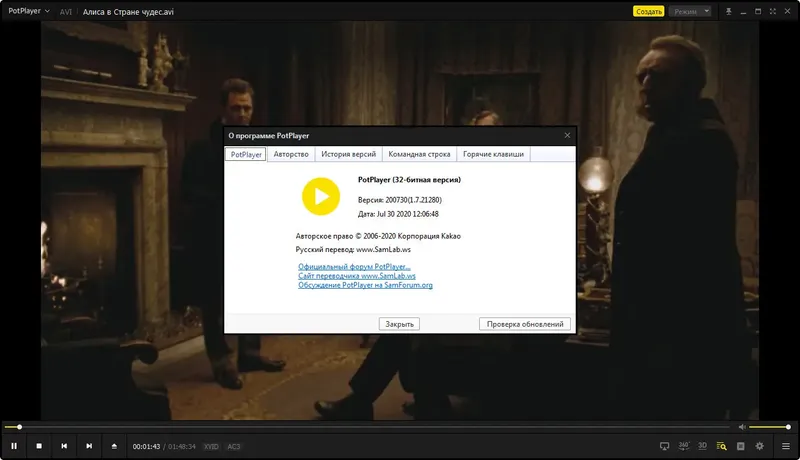
Task: Click the yellow PotPlayer logo in dialog
Action: point(321,196)
